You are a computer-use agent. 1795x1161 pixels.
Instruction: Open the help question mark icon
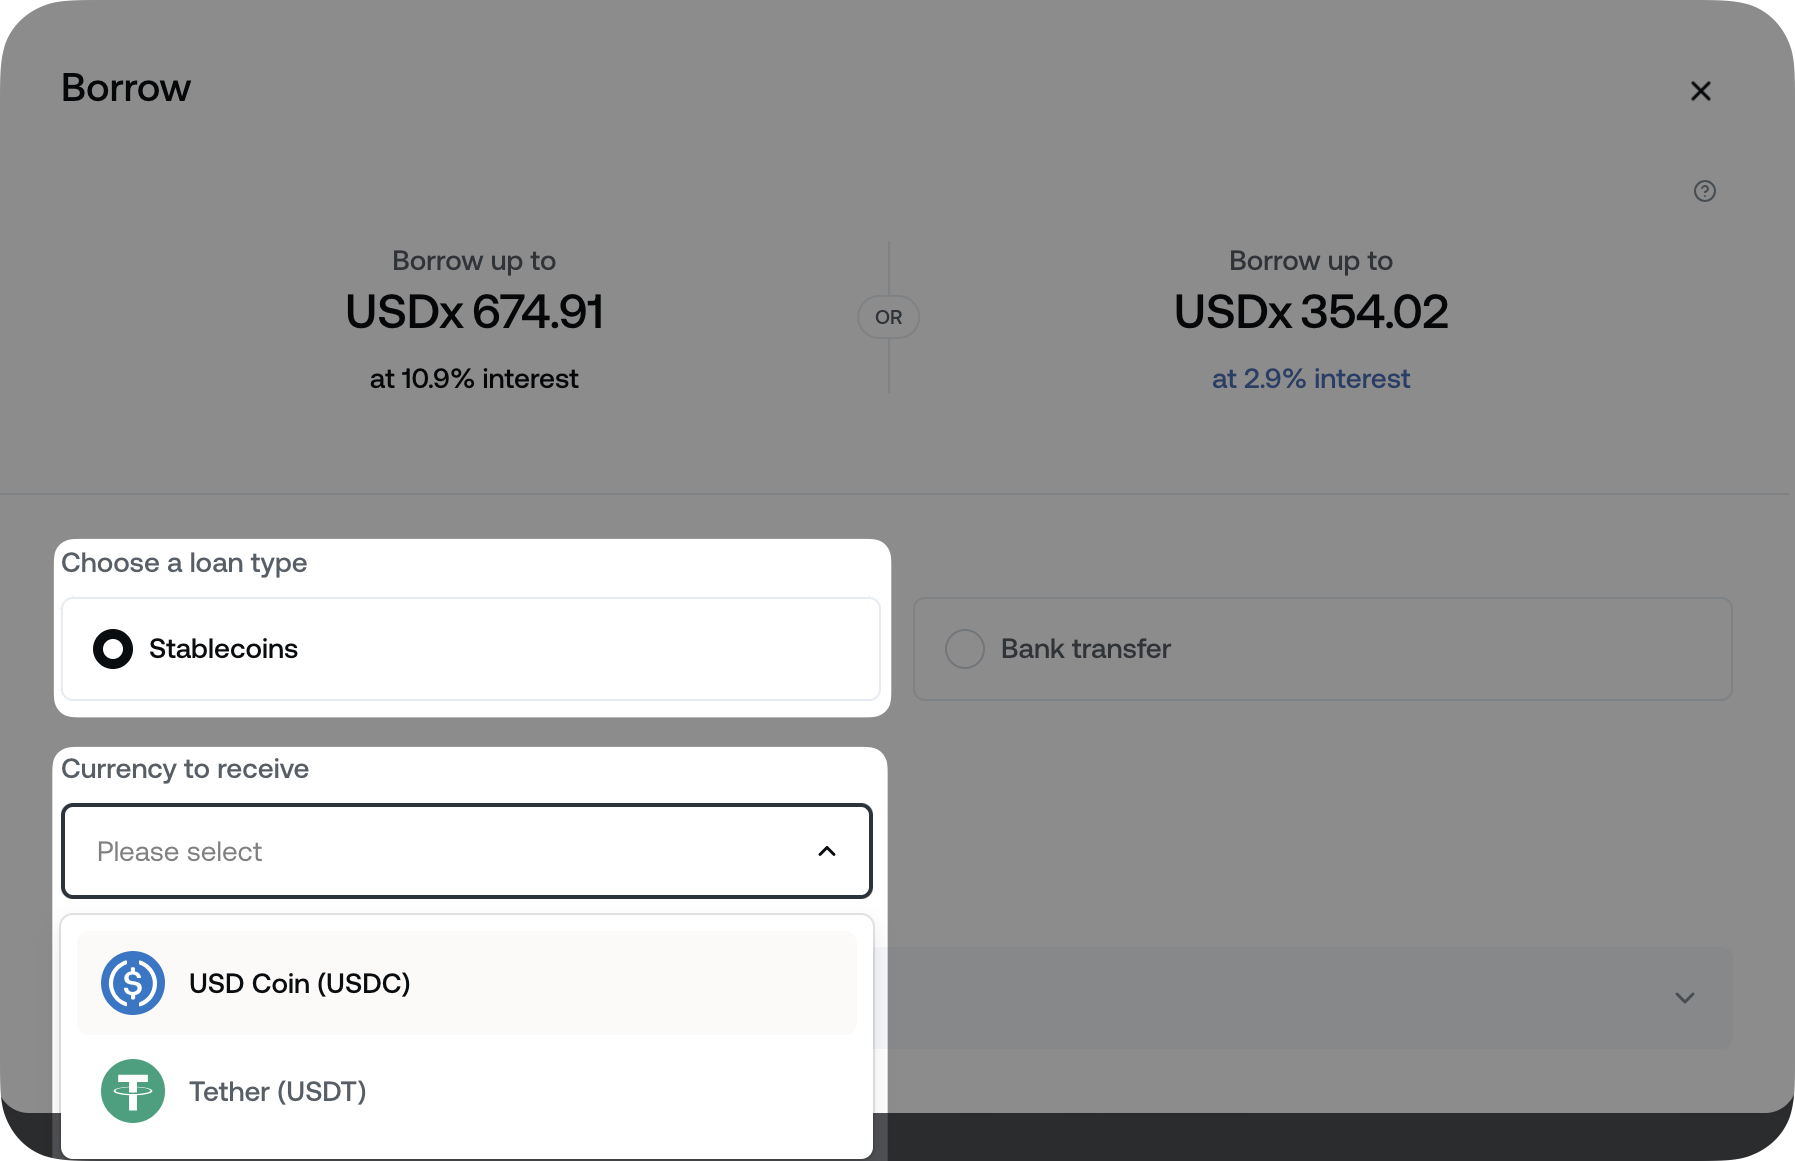(x=1704, y=191)
